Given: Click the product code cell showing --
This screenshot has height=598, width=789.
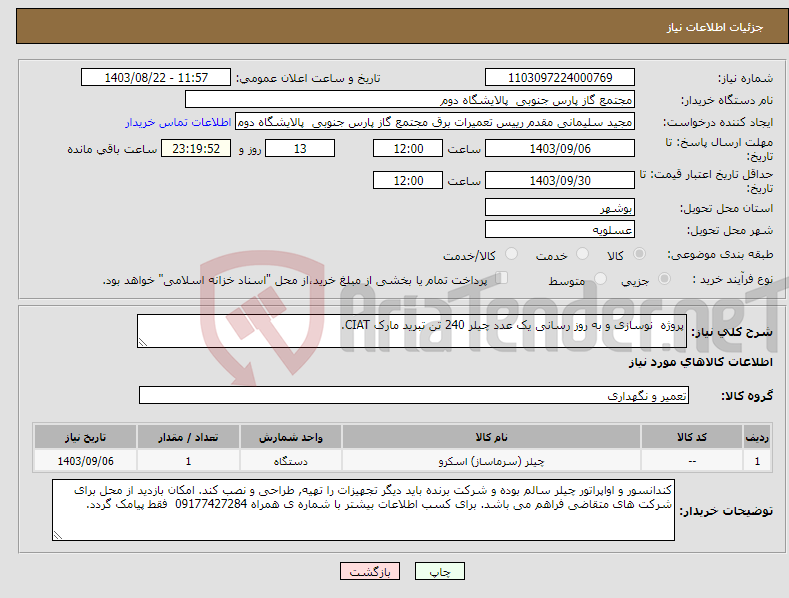Looking at the screenshot, I should point(692,461).
